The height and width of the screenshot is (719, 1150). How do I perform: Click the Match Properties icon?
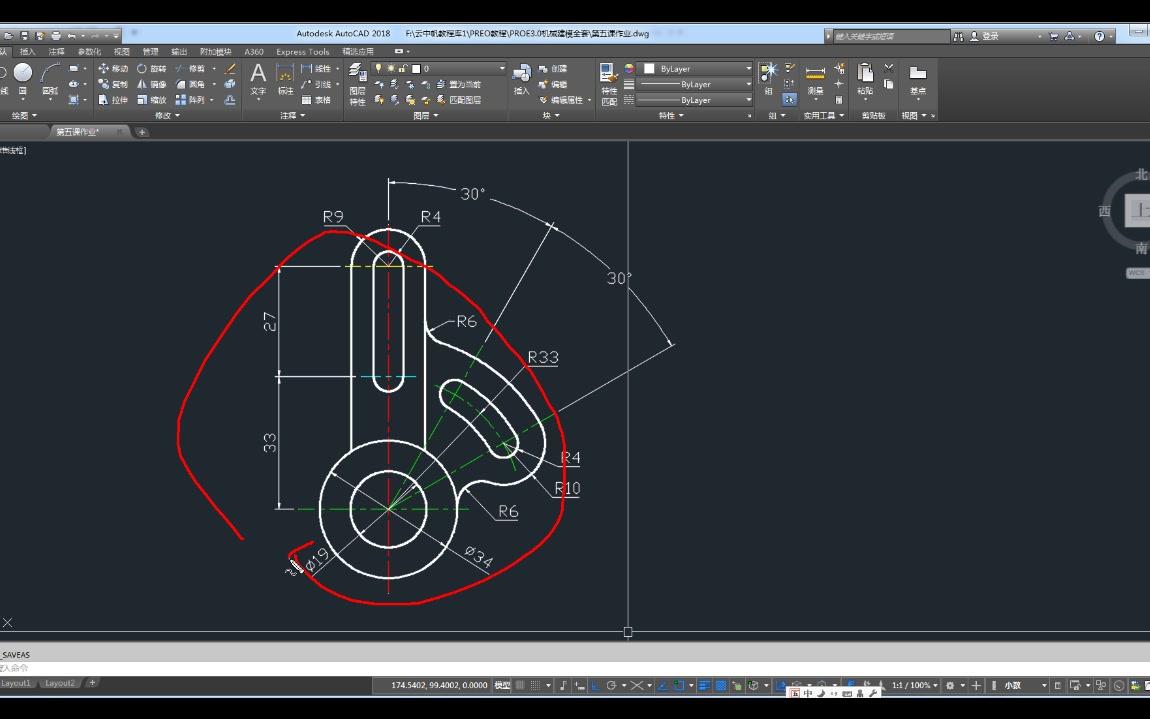608,77
